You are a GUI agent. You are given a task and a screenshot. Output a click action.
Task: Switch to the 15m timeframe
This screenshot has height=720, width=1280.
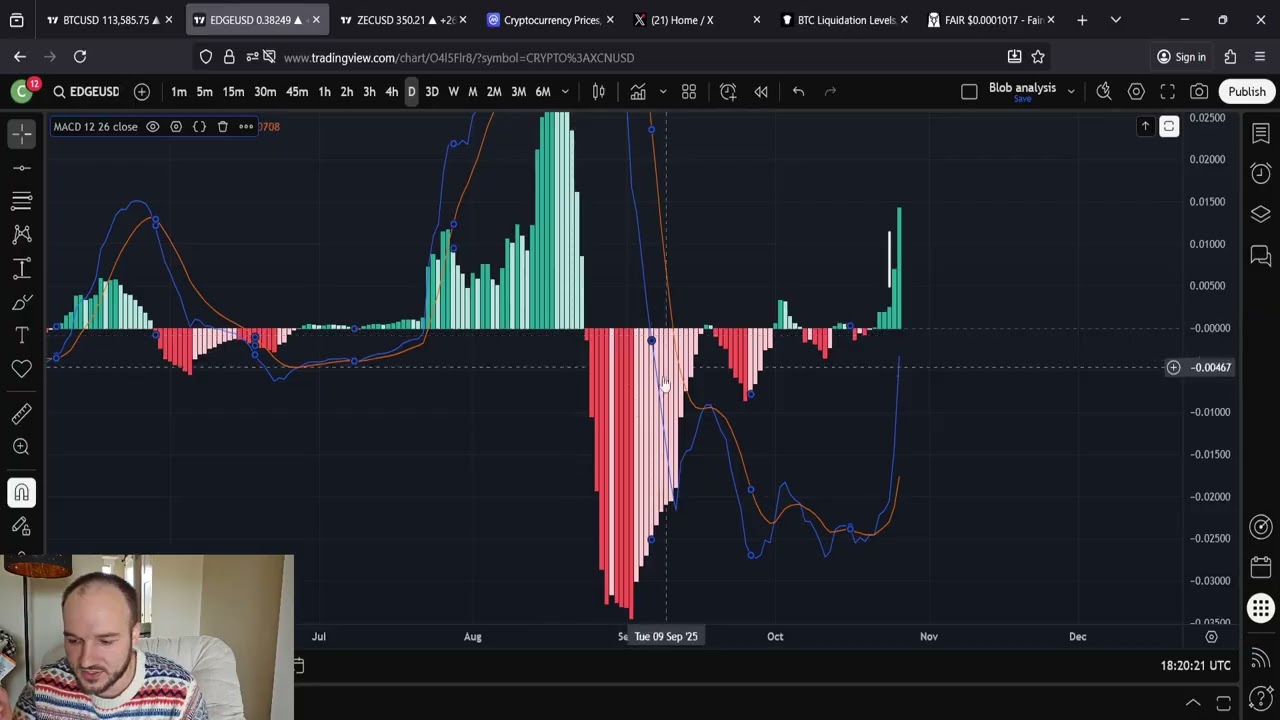(x=233, y=92)
